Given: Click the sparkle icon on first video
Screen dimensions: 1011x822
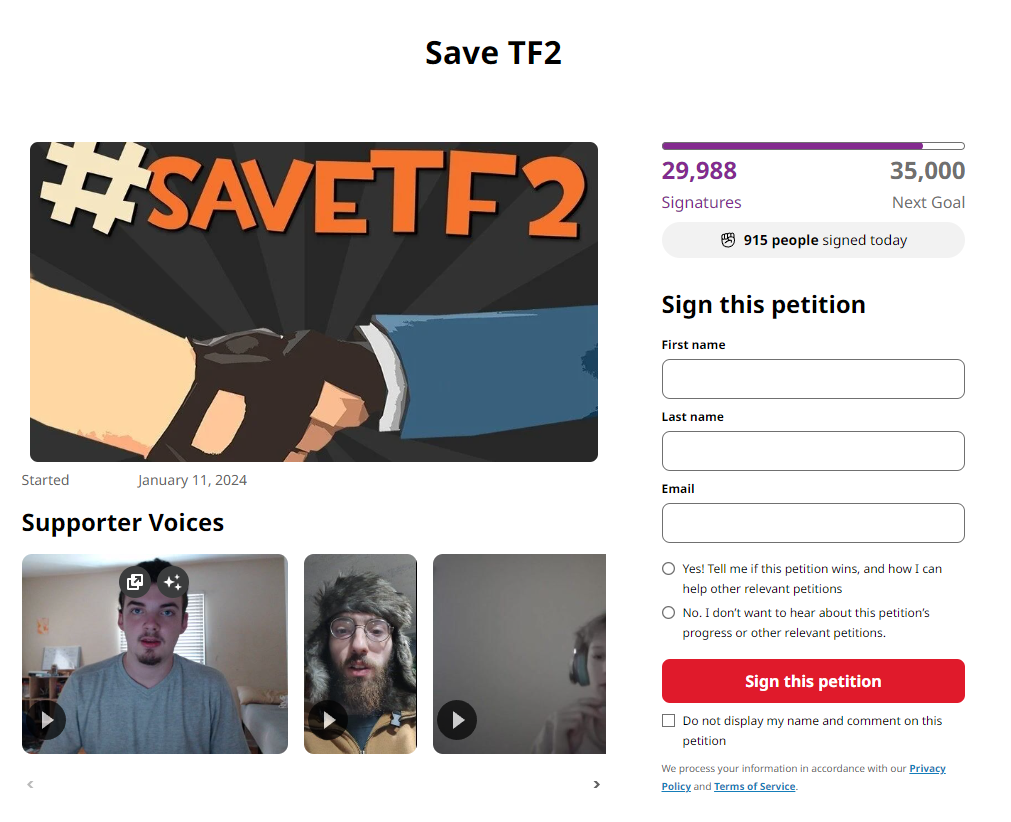Looking at the screenshot, I should 172,582.
